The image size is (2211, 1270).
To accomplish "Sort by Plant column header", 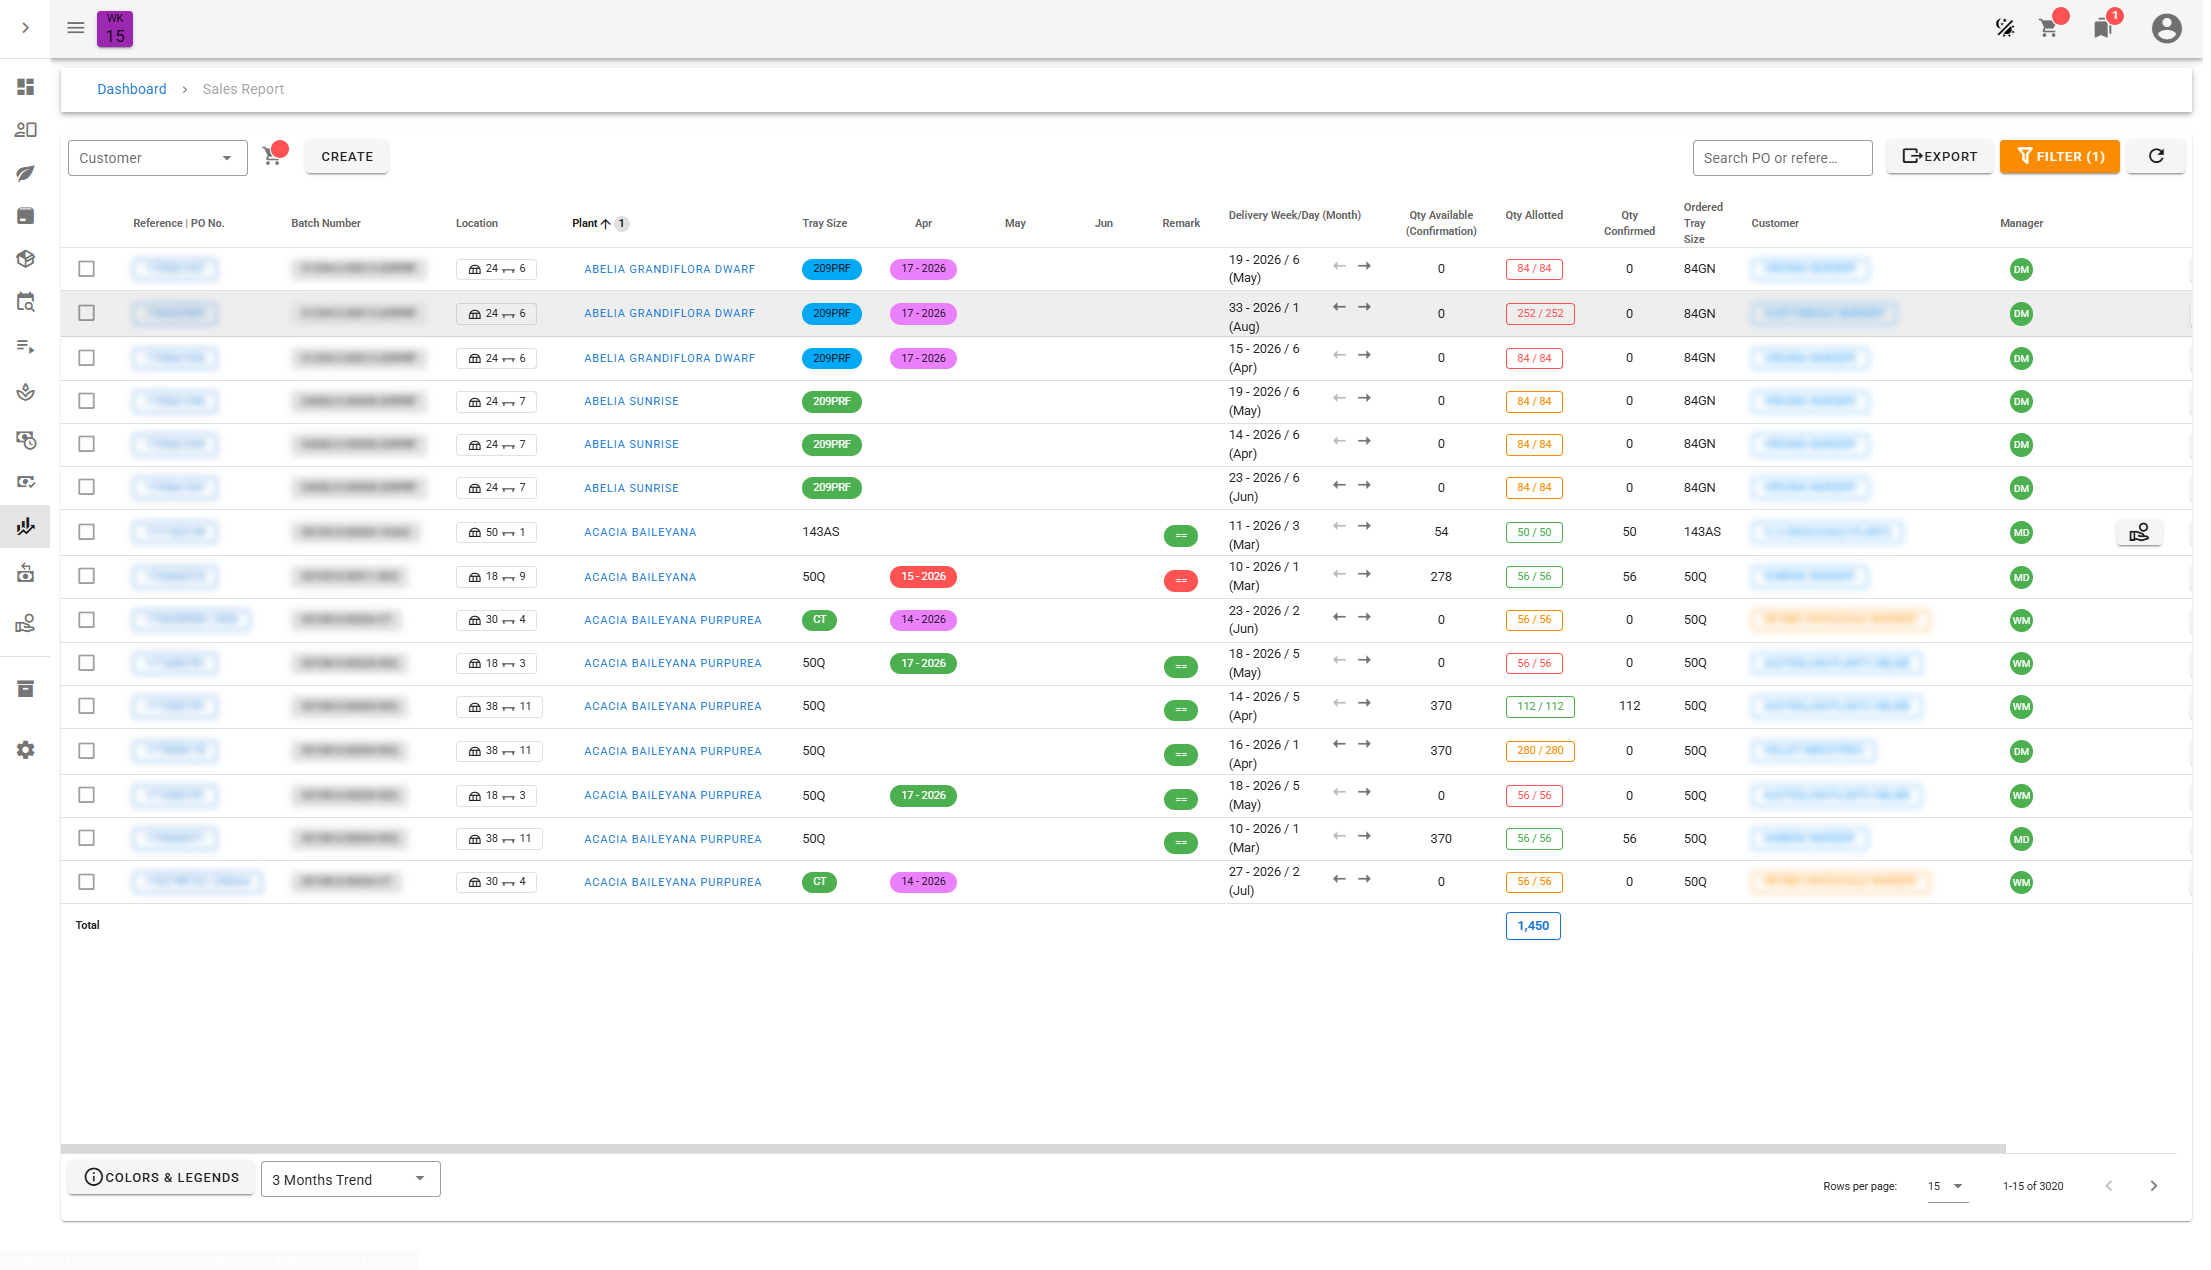I will [585, 223].
